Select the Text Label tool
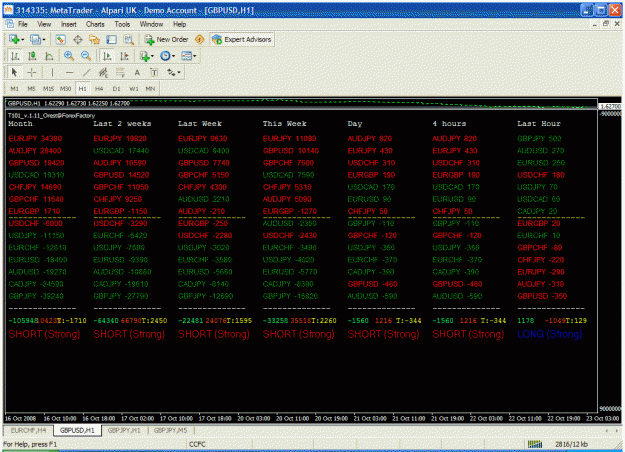This screenshot has height=452, width=625. 154,73
